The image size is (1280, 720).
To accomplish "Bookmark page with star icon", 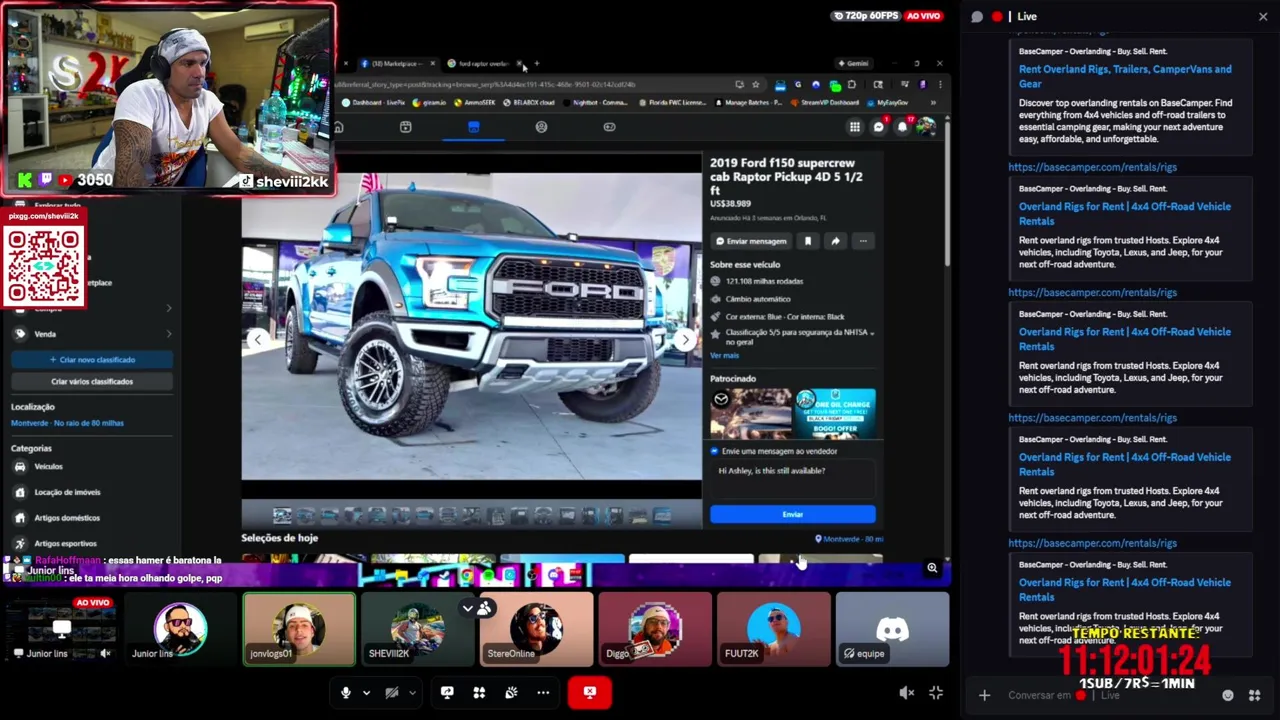I will 756,85.
